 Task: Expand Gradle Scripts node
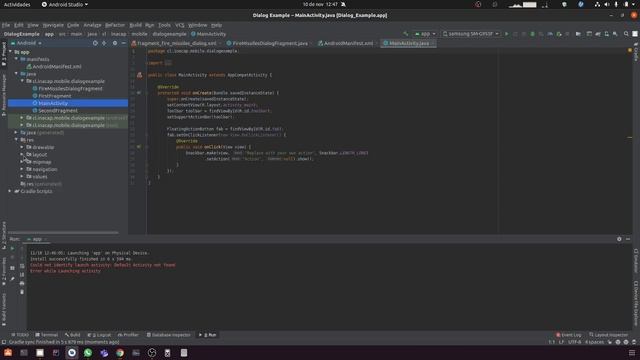[x=10, y=191]
